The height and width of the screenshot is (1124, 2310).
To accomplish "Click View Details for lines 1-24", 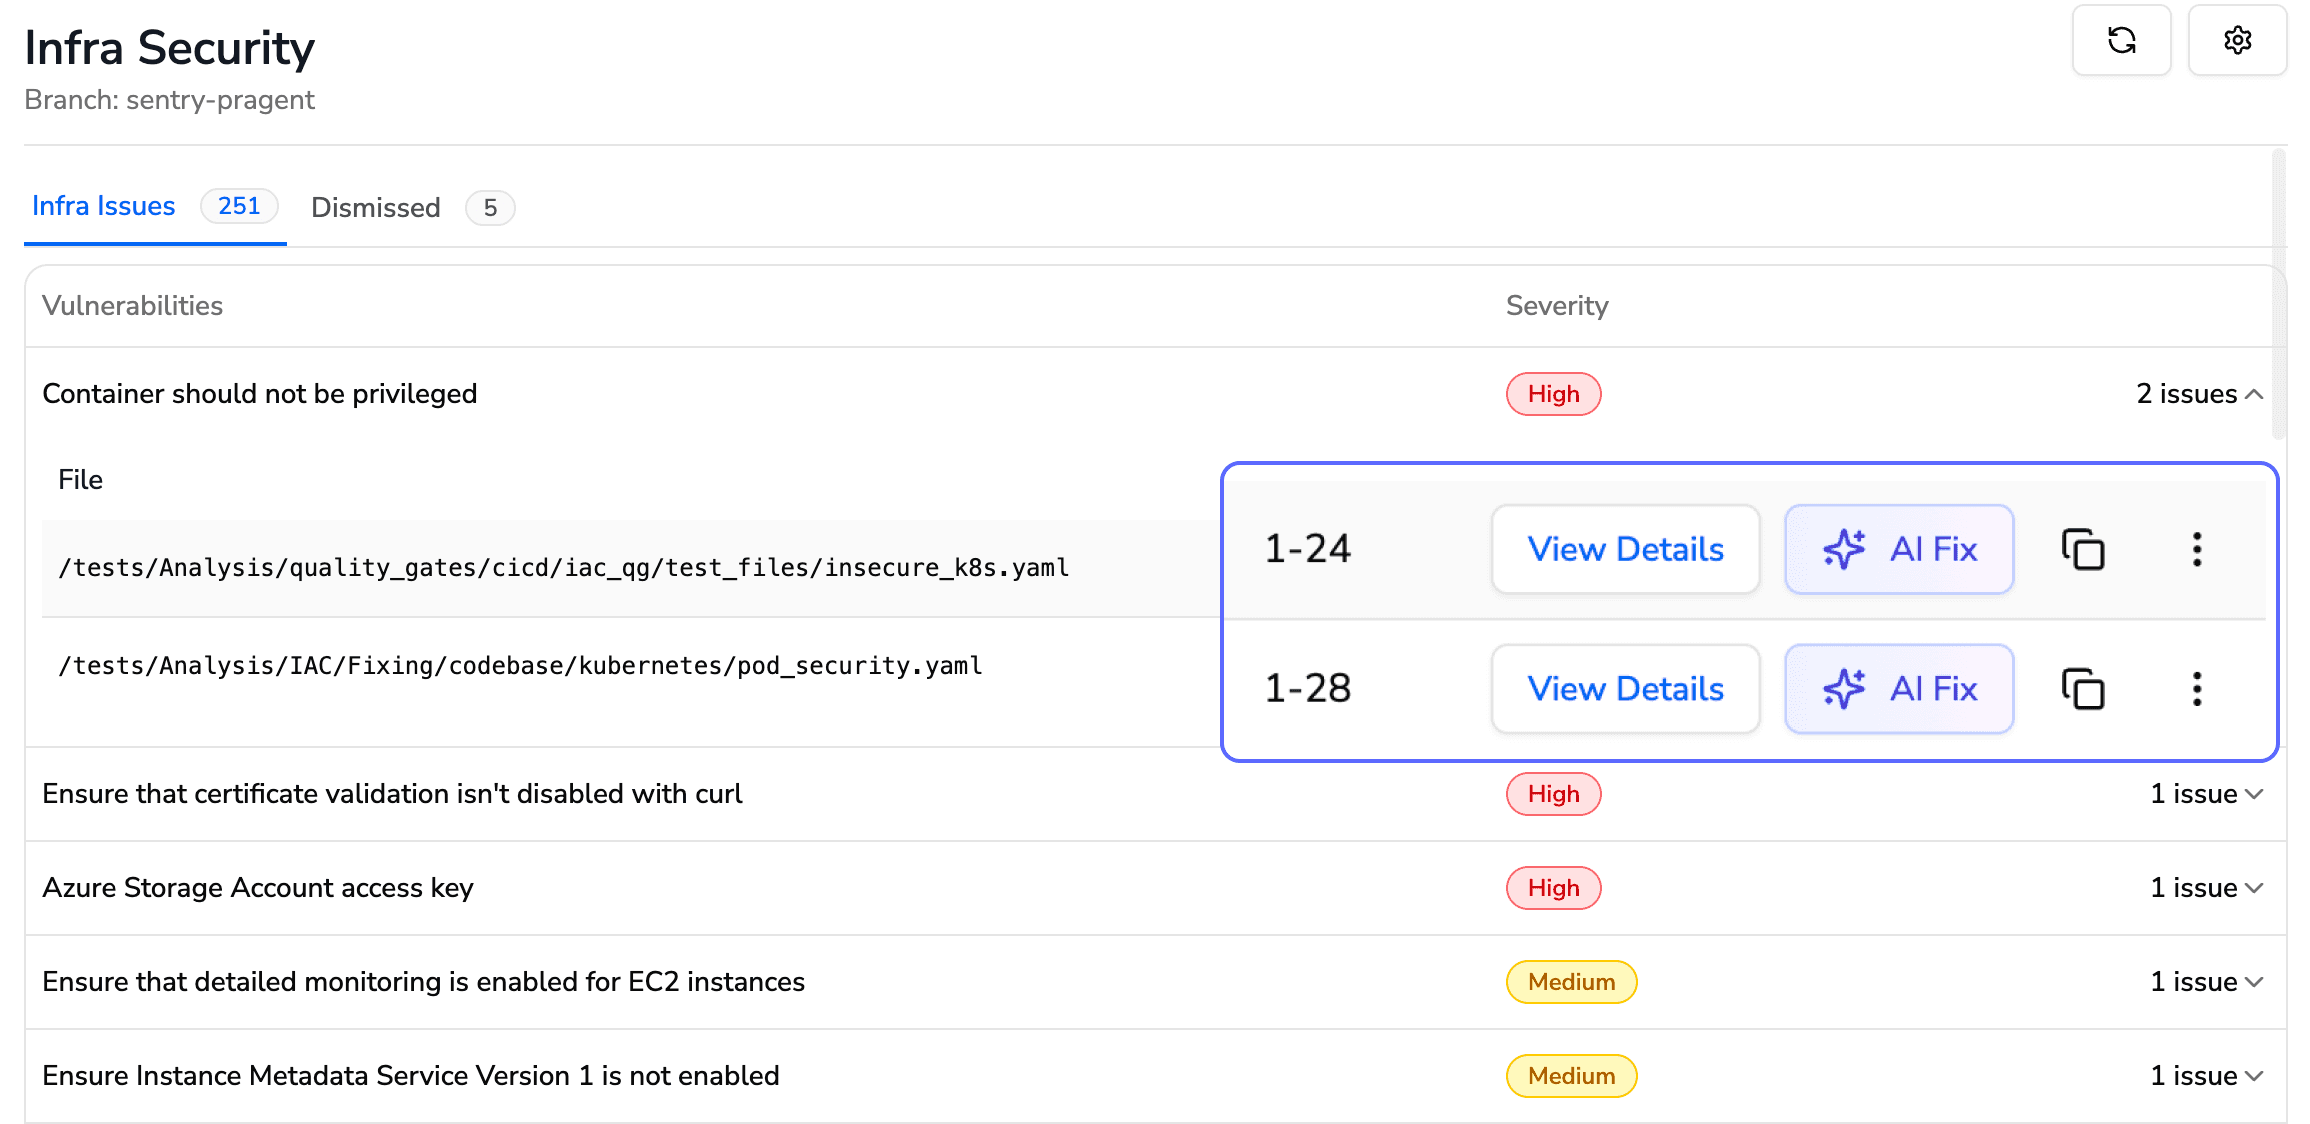I will [1625, 549].
